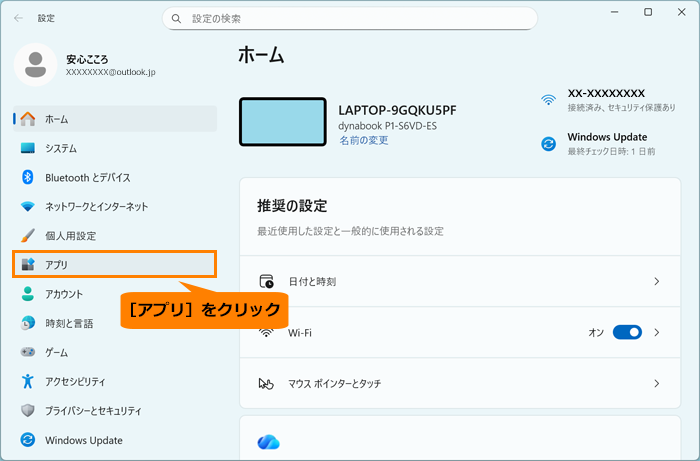Open アカウント in the sidebar

(x=64, y=294)
